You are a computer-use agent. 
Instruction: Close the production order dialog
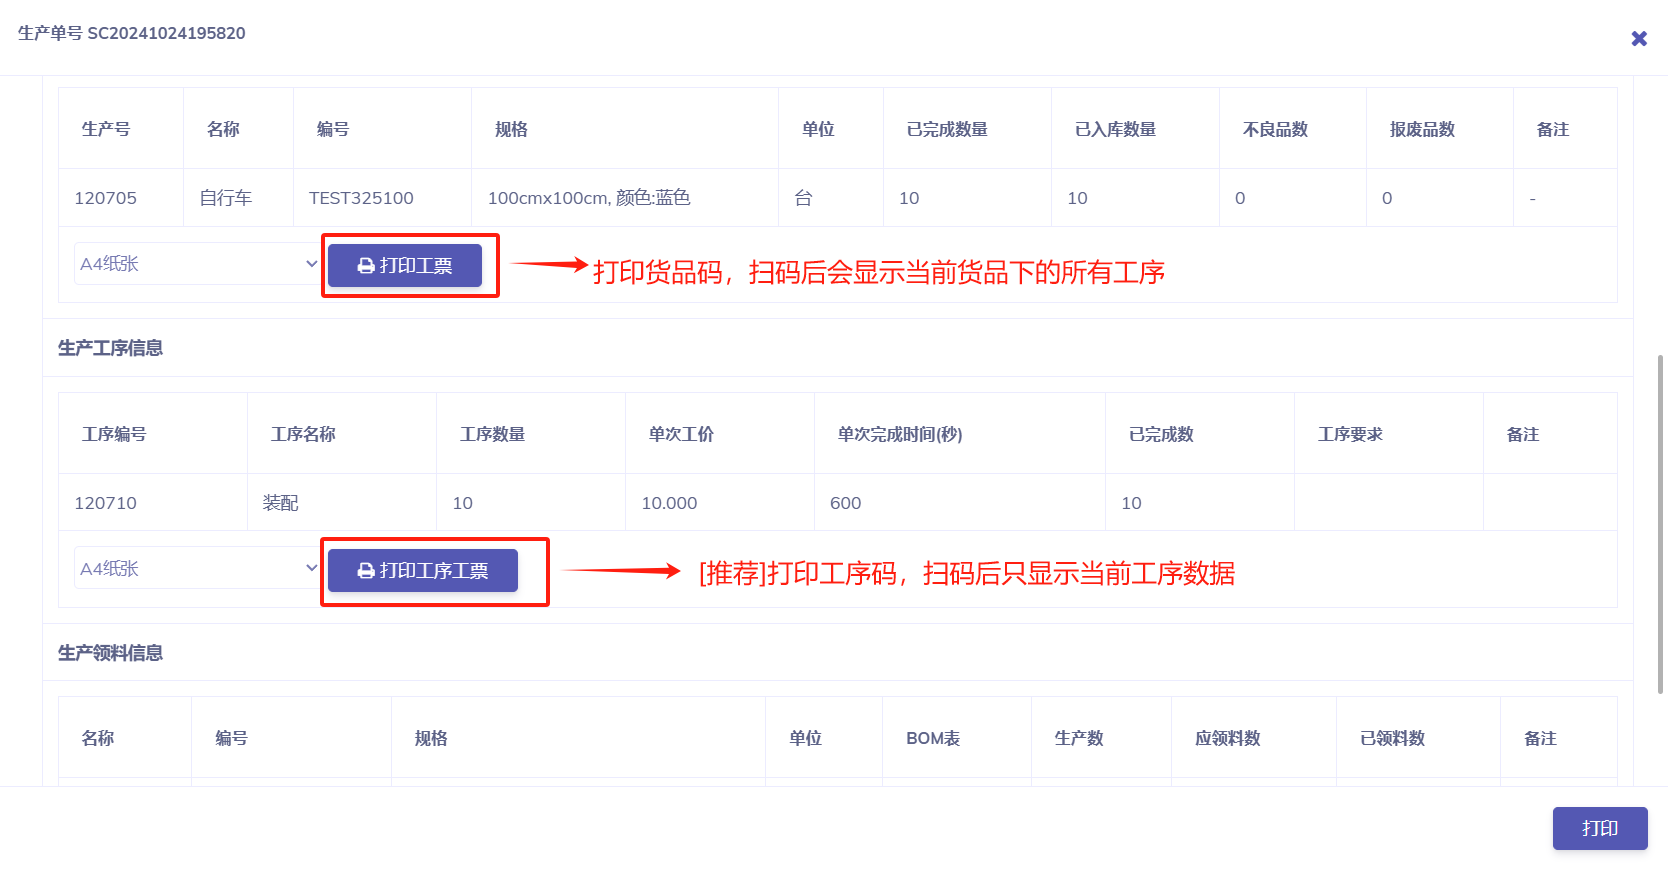pos(1639,38)
